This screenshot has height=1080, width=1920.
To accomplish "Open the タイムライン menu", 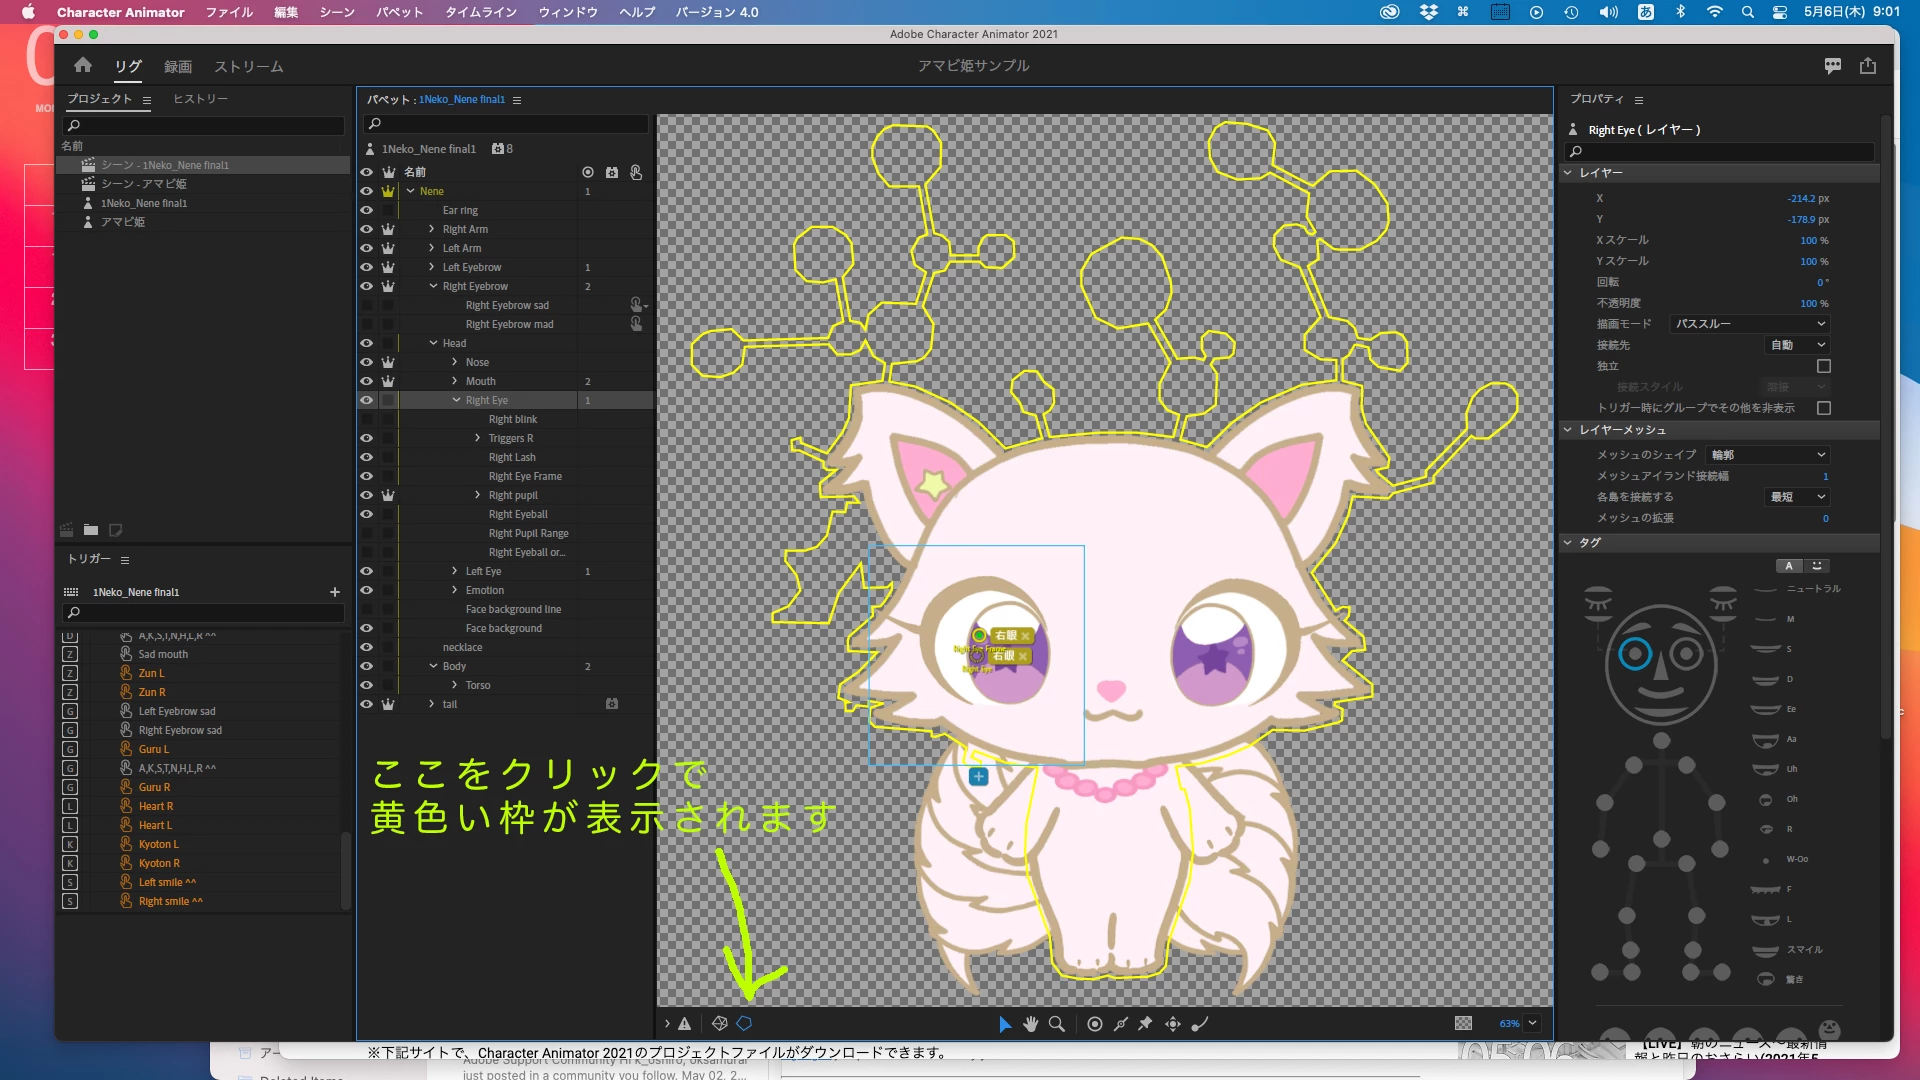I will pos(480,12).
